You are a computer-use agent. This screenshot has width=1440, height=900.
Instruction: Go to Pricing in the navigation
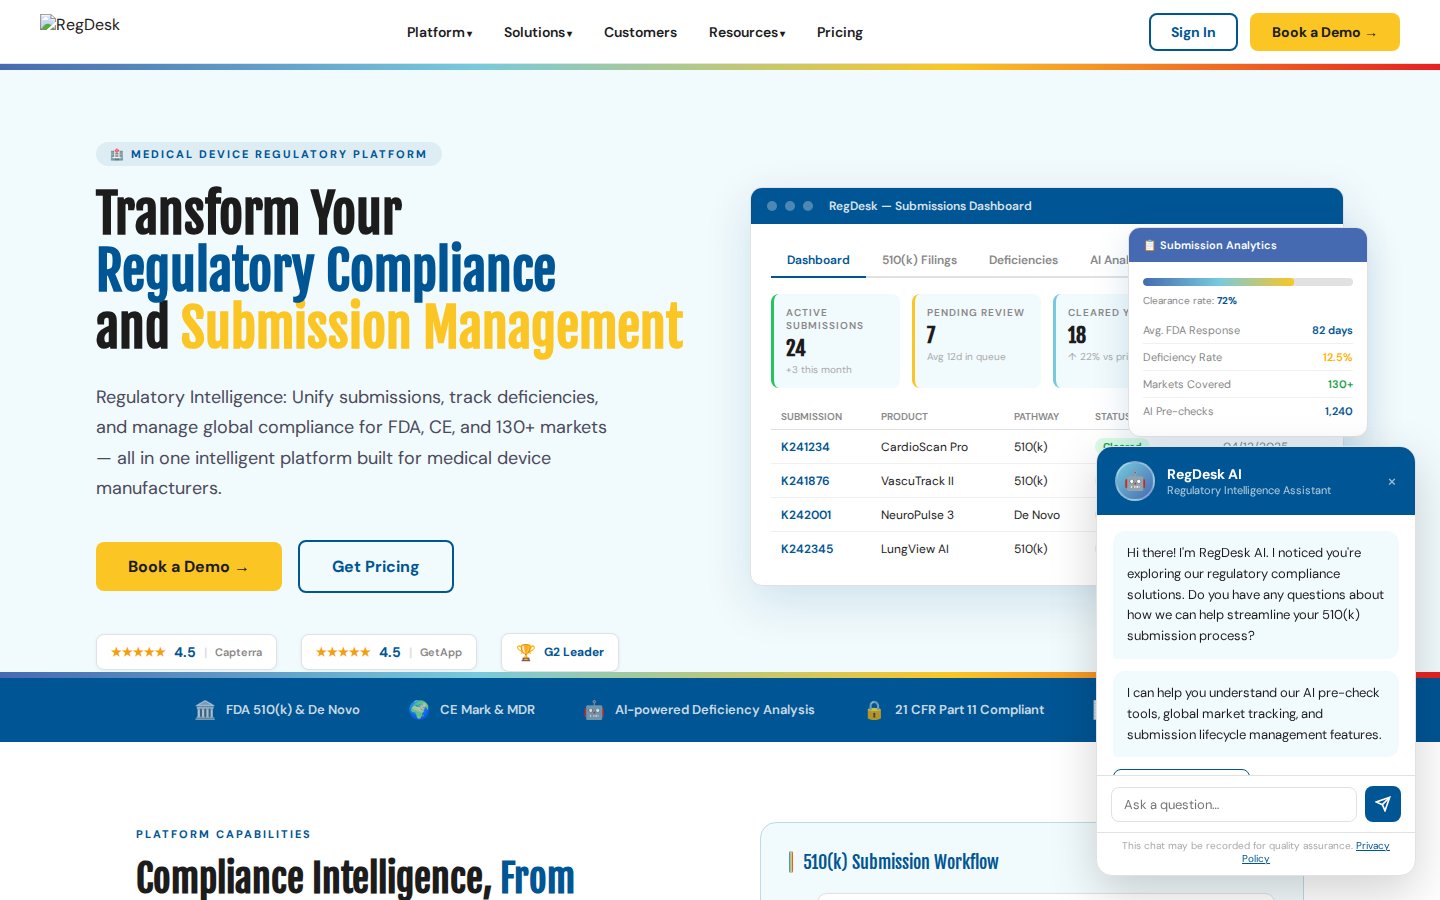coord(840,32)
